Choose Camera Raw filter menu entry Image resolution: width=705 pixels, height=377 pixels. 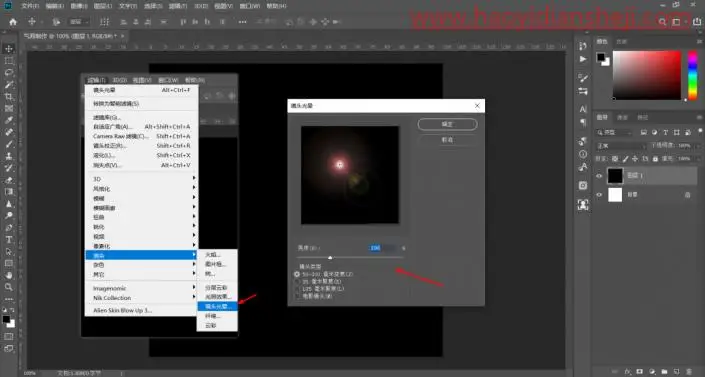pos(141,136)
